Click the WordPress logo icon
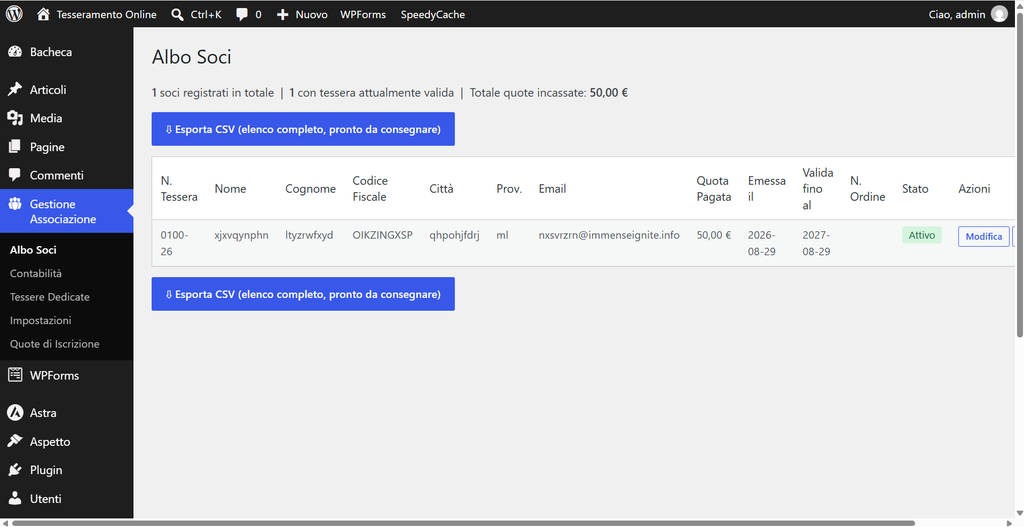1024x527 pixels. pyautogui.click(x=14, y=14)
